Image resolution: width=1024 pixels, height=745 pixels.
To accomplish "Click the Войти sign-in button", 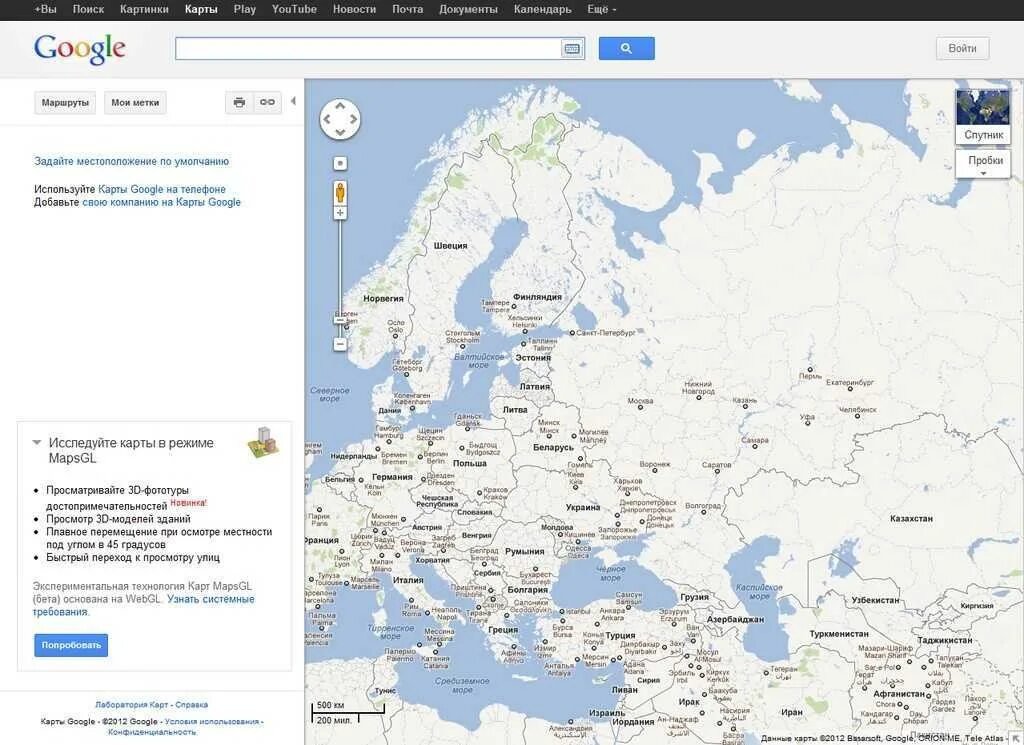I will click(x=963, y=48).
